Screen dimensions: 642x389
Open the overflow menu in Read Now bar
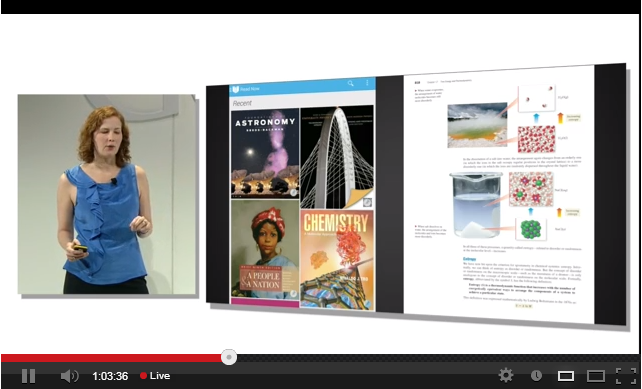point(367,83)
